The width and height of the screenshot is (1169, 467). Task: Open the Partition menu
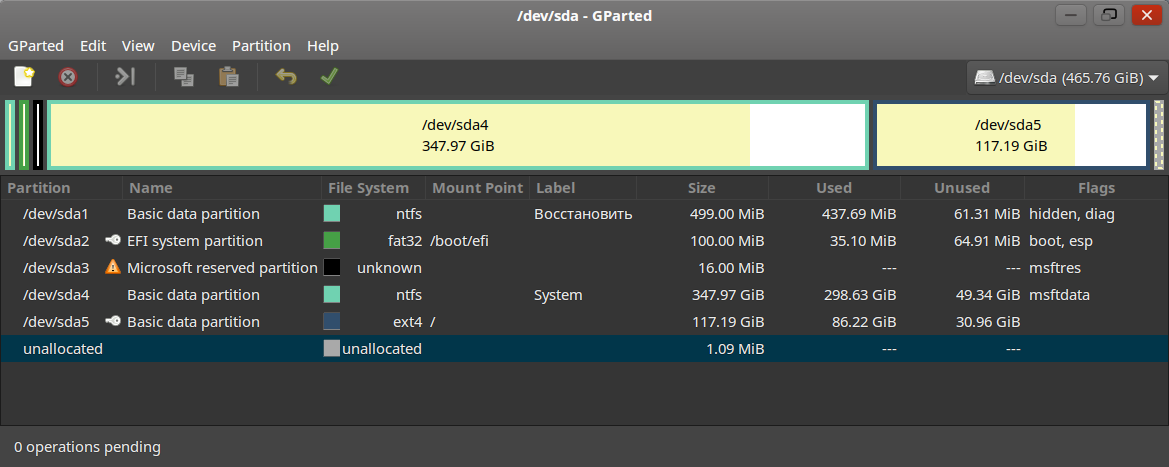click(x=261, y=46)
